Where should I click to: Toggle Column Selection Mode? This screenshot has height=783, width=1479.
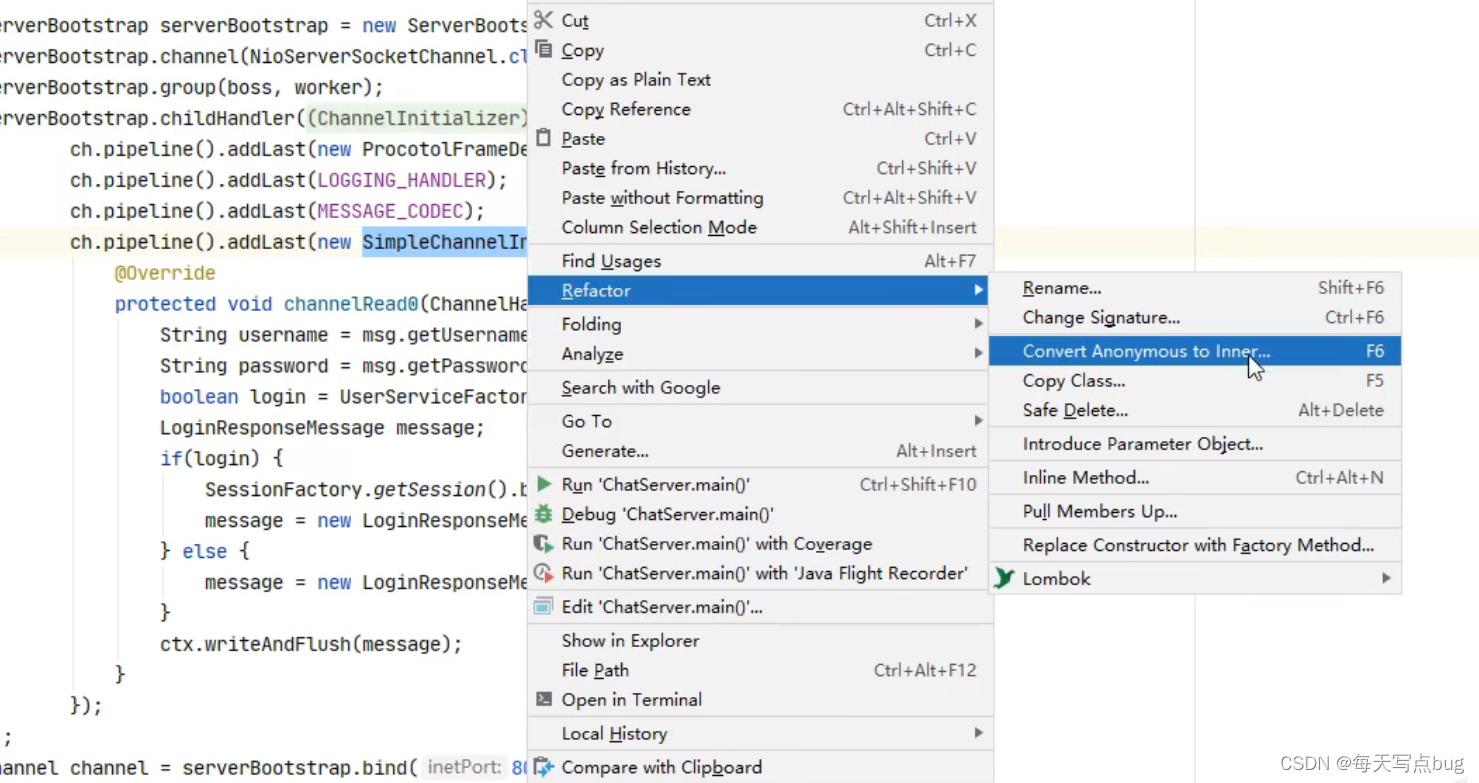click(760, 227)
